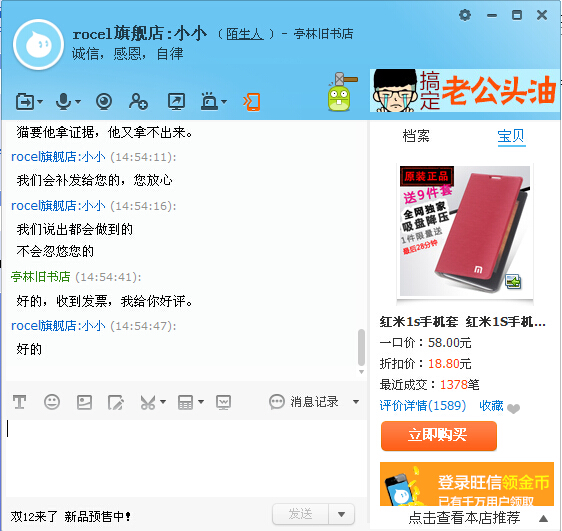This screenshot has width=562, height=531.
Task: Expand the 消息记录 dropdown arrow
Action: click(x=356, y=402)
